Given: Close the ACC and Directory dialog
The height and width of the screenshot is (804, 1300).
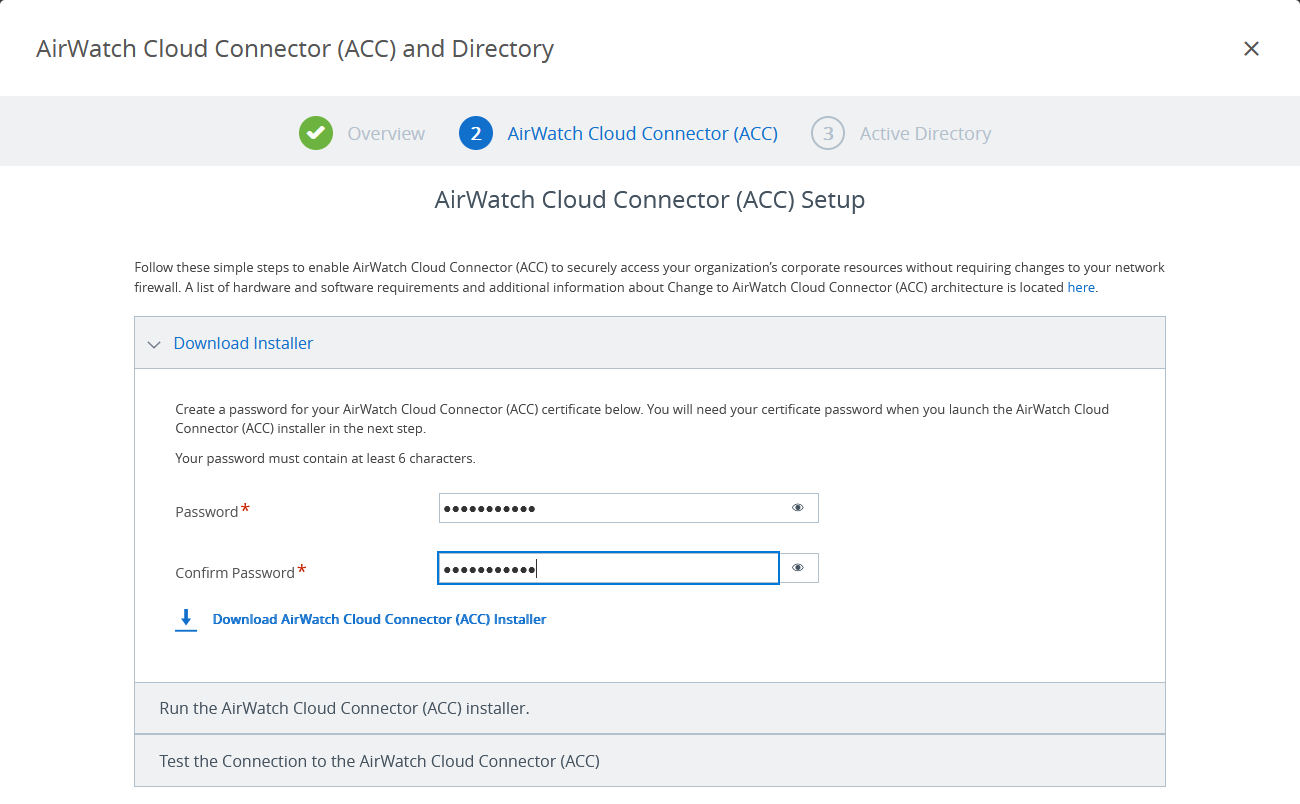Looking at the screenshot, I should click(x=1251, y=49).
